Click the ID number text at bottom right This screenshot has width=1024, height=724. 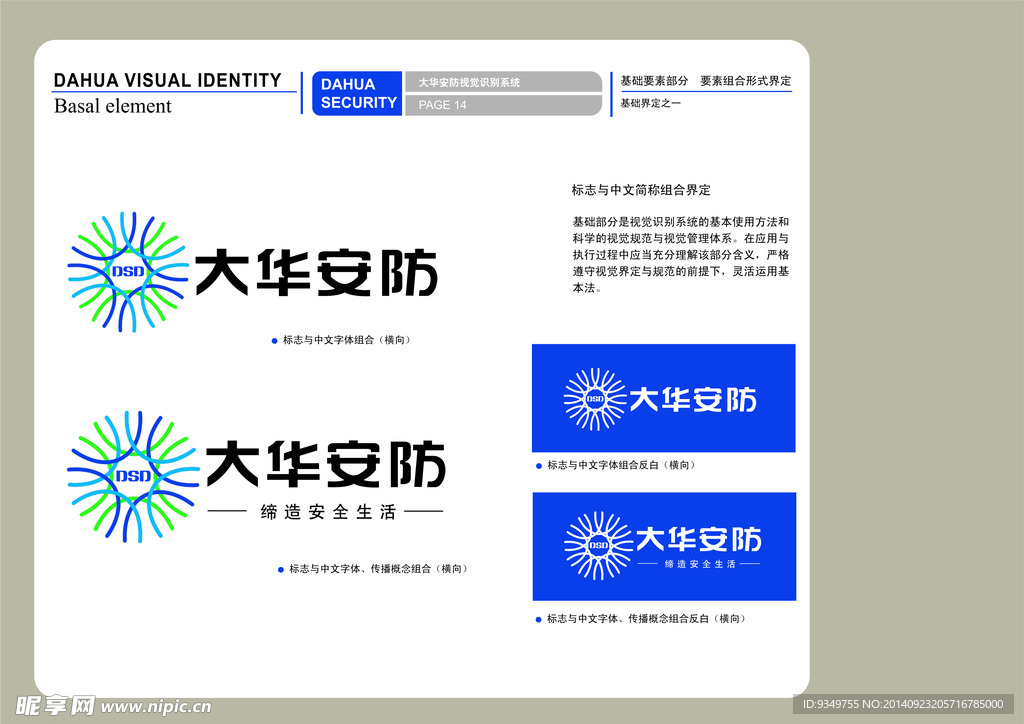(903, 704)
